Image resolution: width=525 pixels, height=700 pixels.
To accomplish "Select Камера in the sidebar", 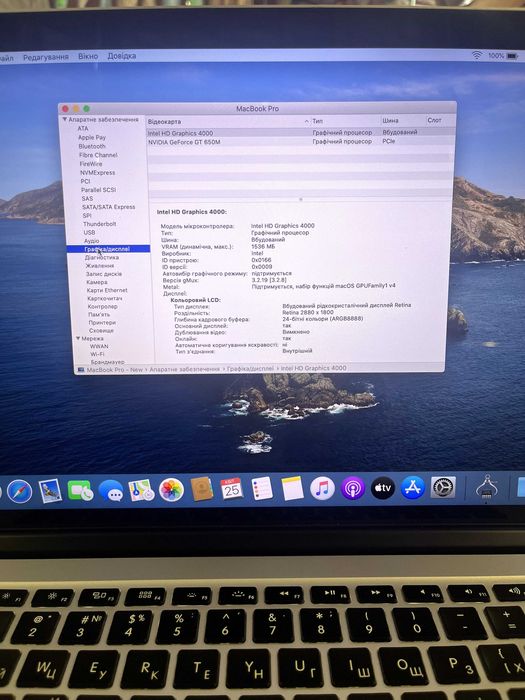I will coord(97,282).
